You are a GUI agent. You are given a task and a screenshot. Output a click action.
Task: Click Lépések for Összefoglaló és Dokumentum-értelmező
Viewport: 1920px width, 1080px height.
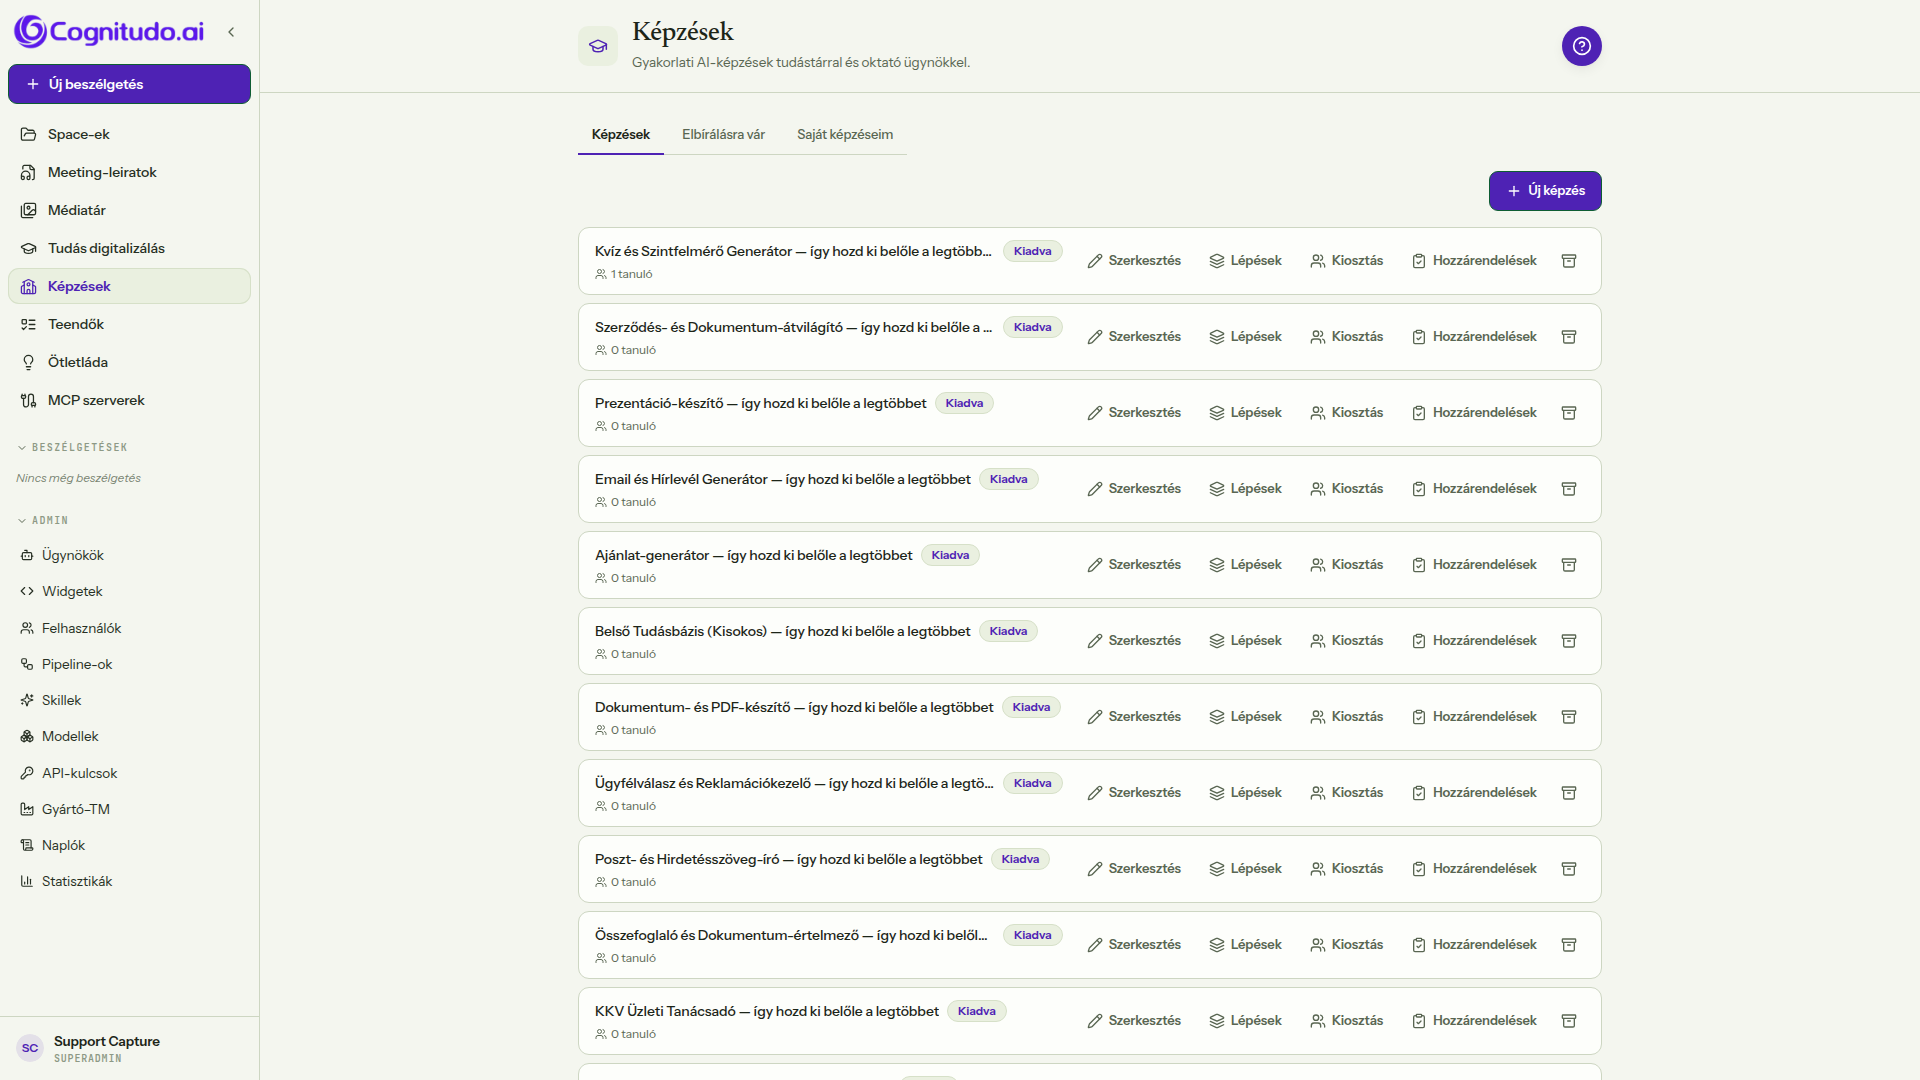[x=1245, y=945]
